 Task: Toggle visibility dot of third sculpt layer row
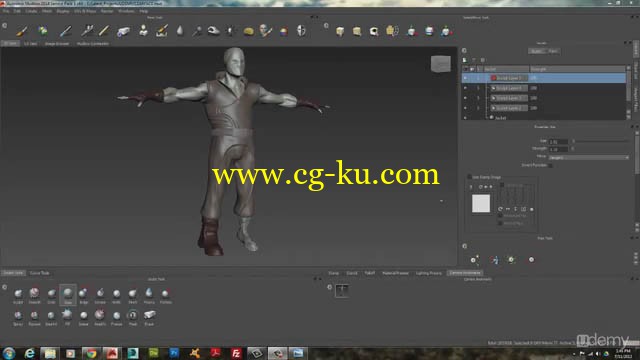pos(465,98)
